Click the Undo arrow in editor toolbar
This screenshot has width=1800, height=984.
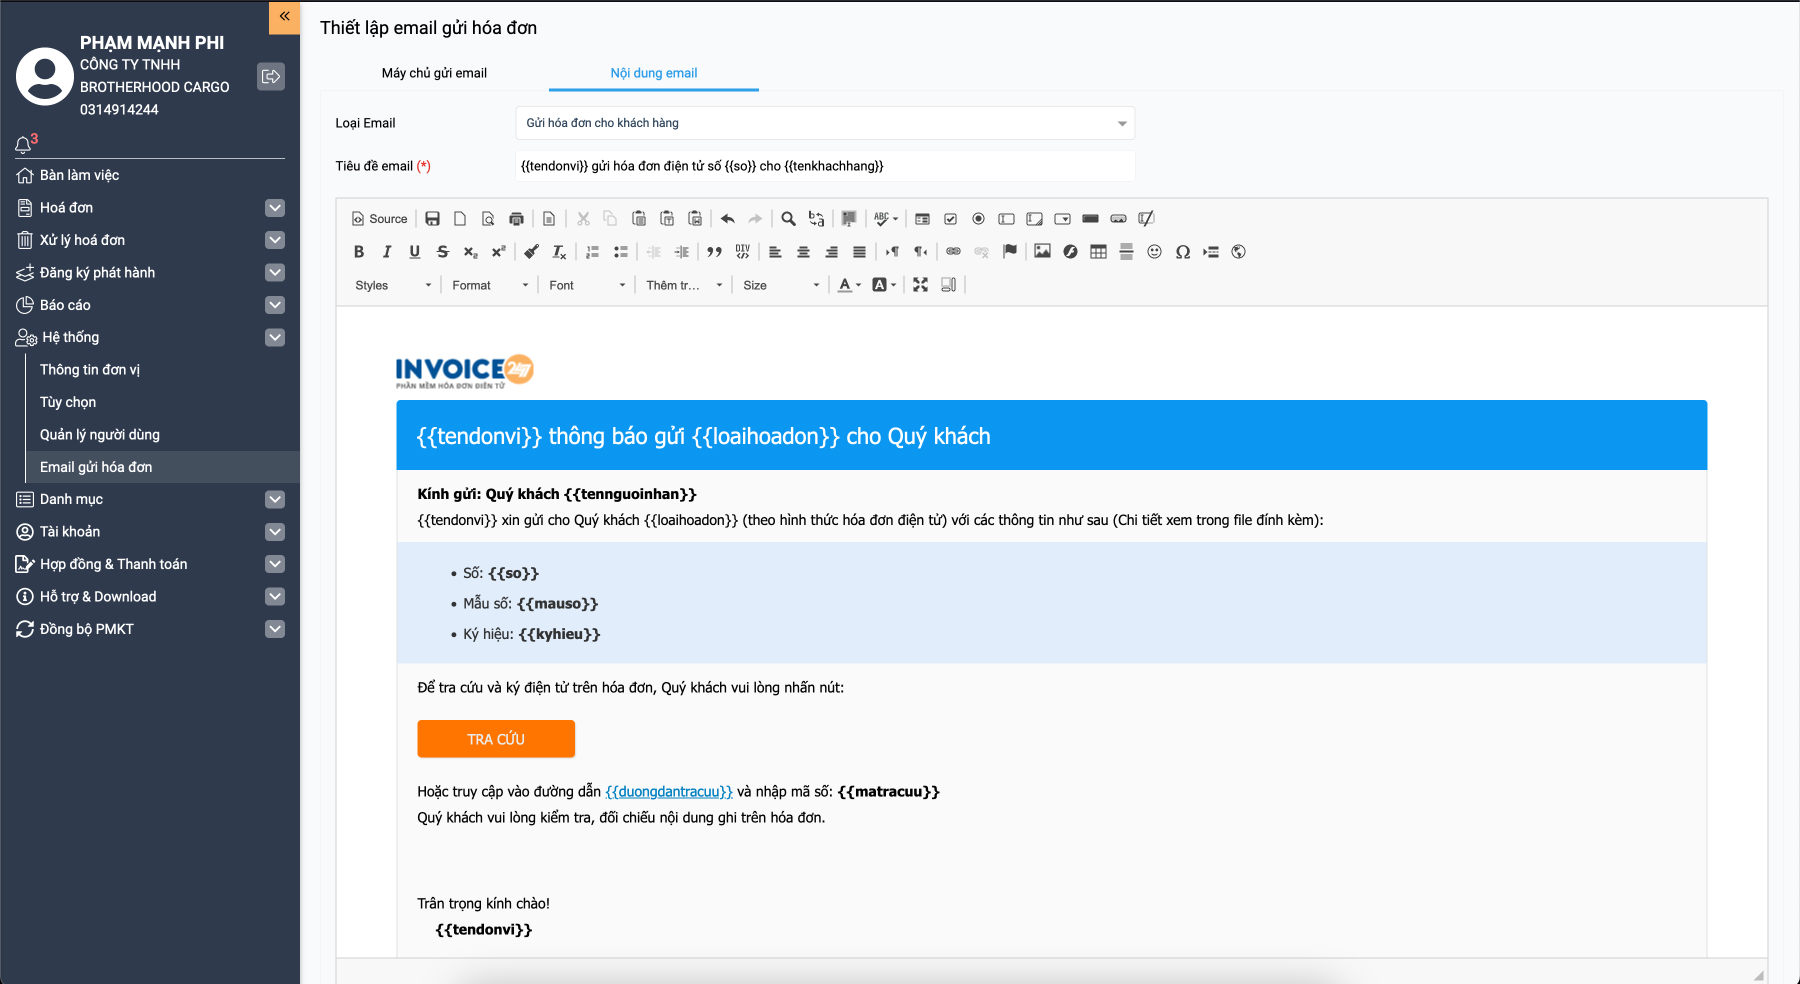[727, 219]
